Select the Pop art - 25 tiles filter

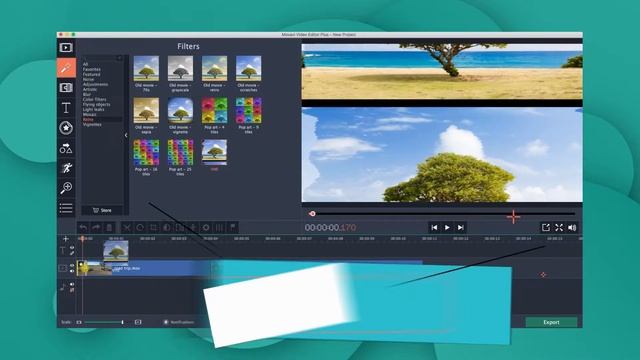coord(180,158)
